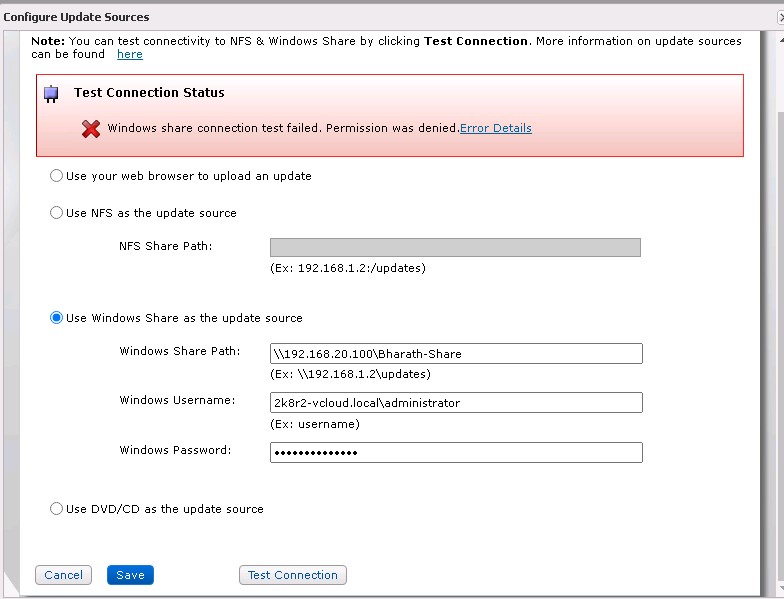Click the 'Windows Password:' label
The width and height of the screenshot is (784, 599).
coord(175,450)
